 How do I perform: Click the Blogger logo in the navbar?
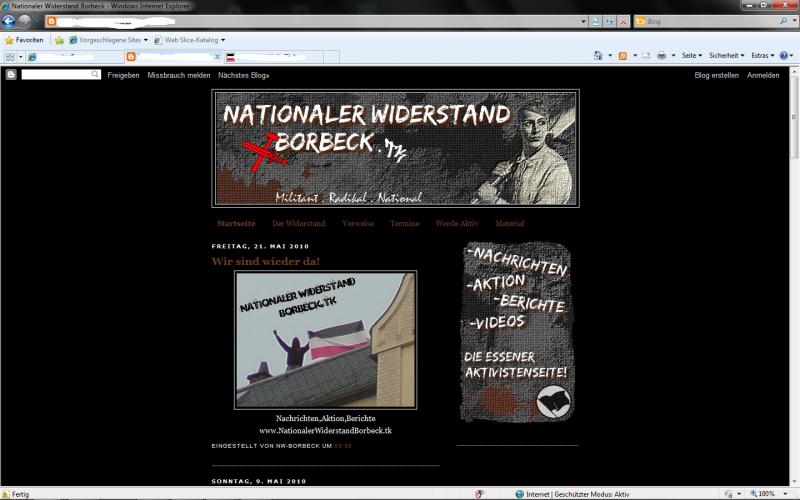(x=11, y=75)
